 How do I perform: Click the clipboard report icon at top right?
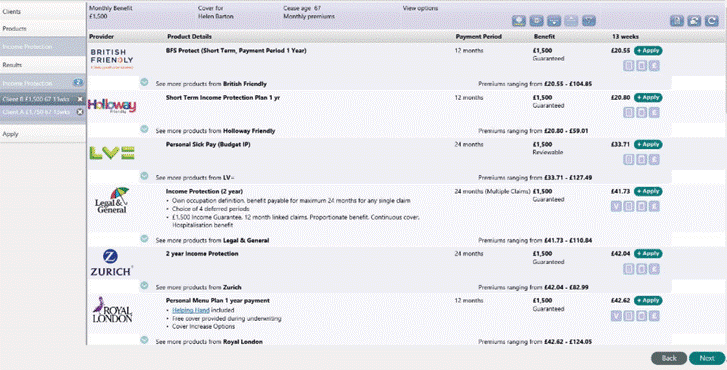(676, 21)
